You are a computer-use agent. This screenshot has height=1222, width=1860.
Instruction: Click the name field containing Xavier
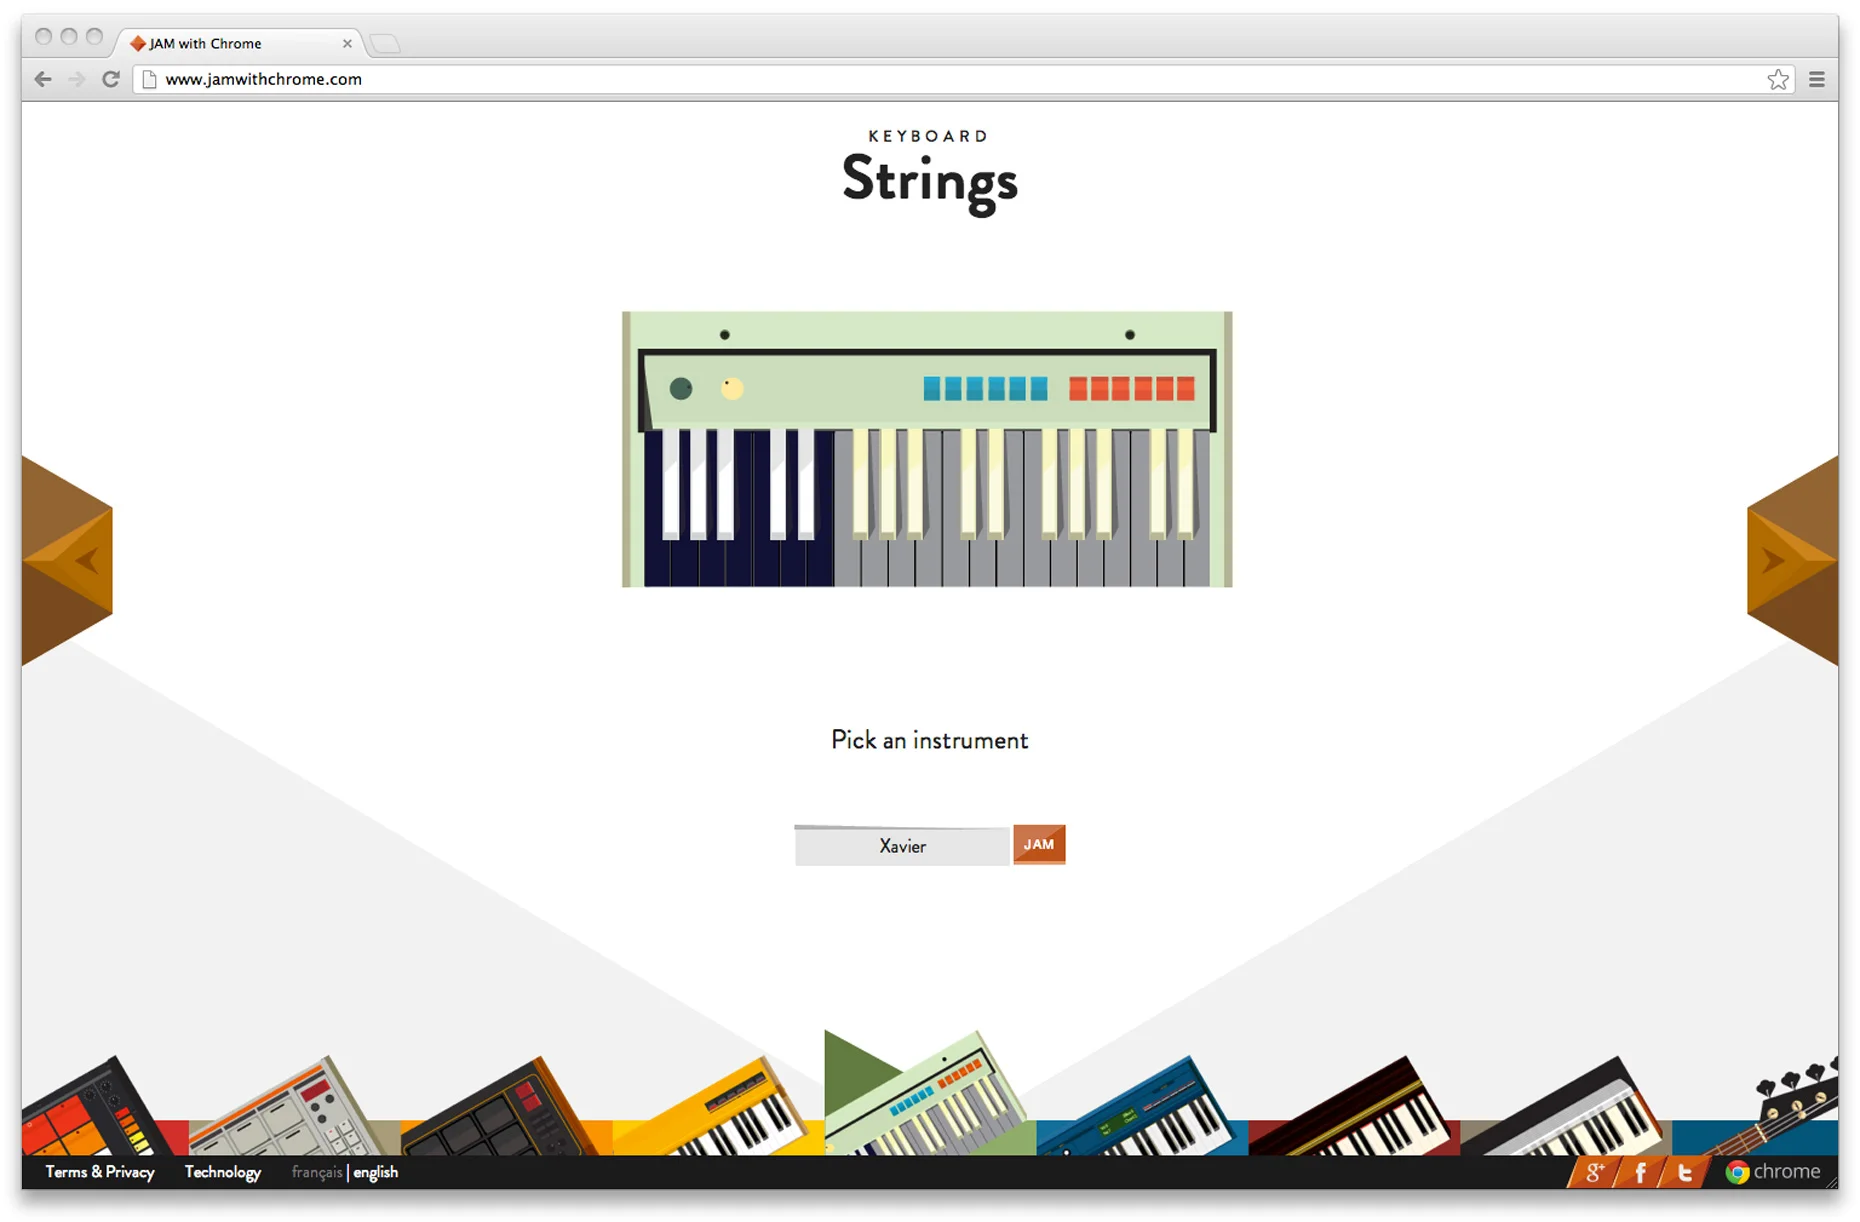pos(902,846)
